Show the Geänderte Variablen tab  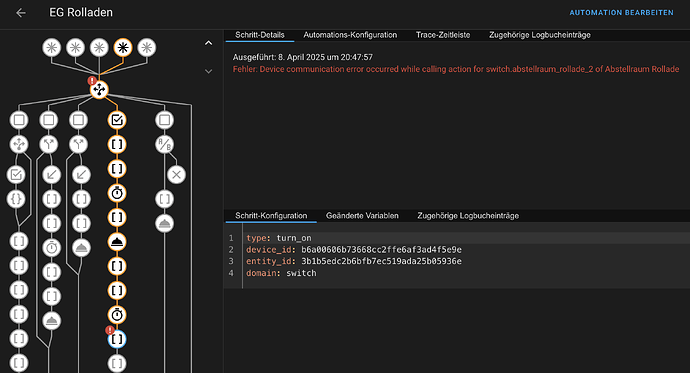point(362,216)
